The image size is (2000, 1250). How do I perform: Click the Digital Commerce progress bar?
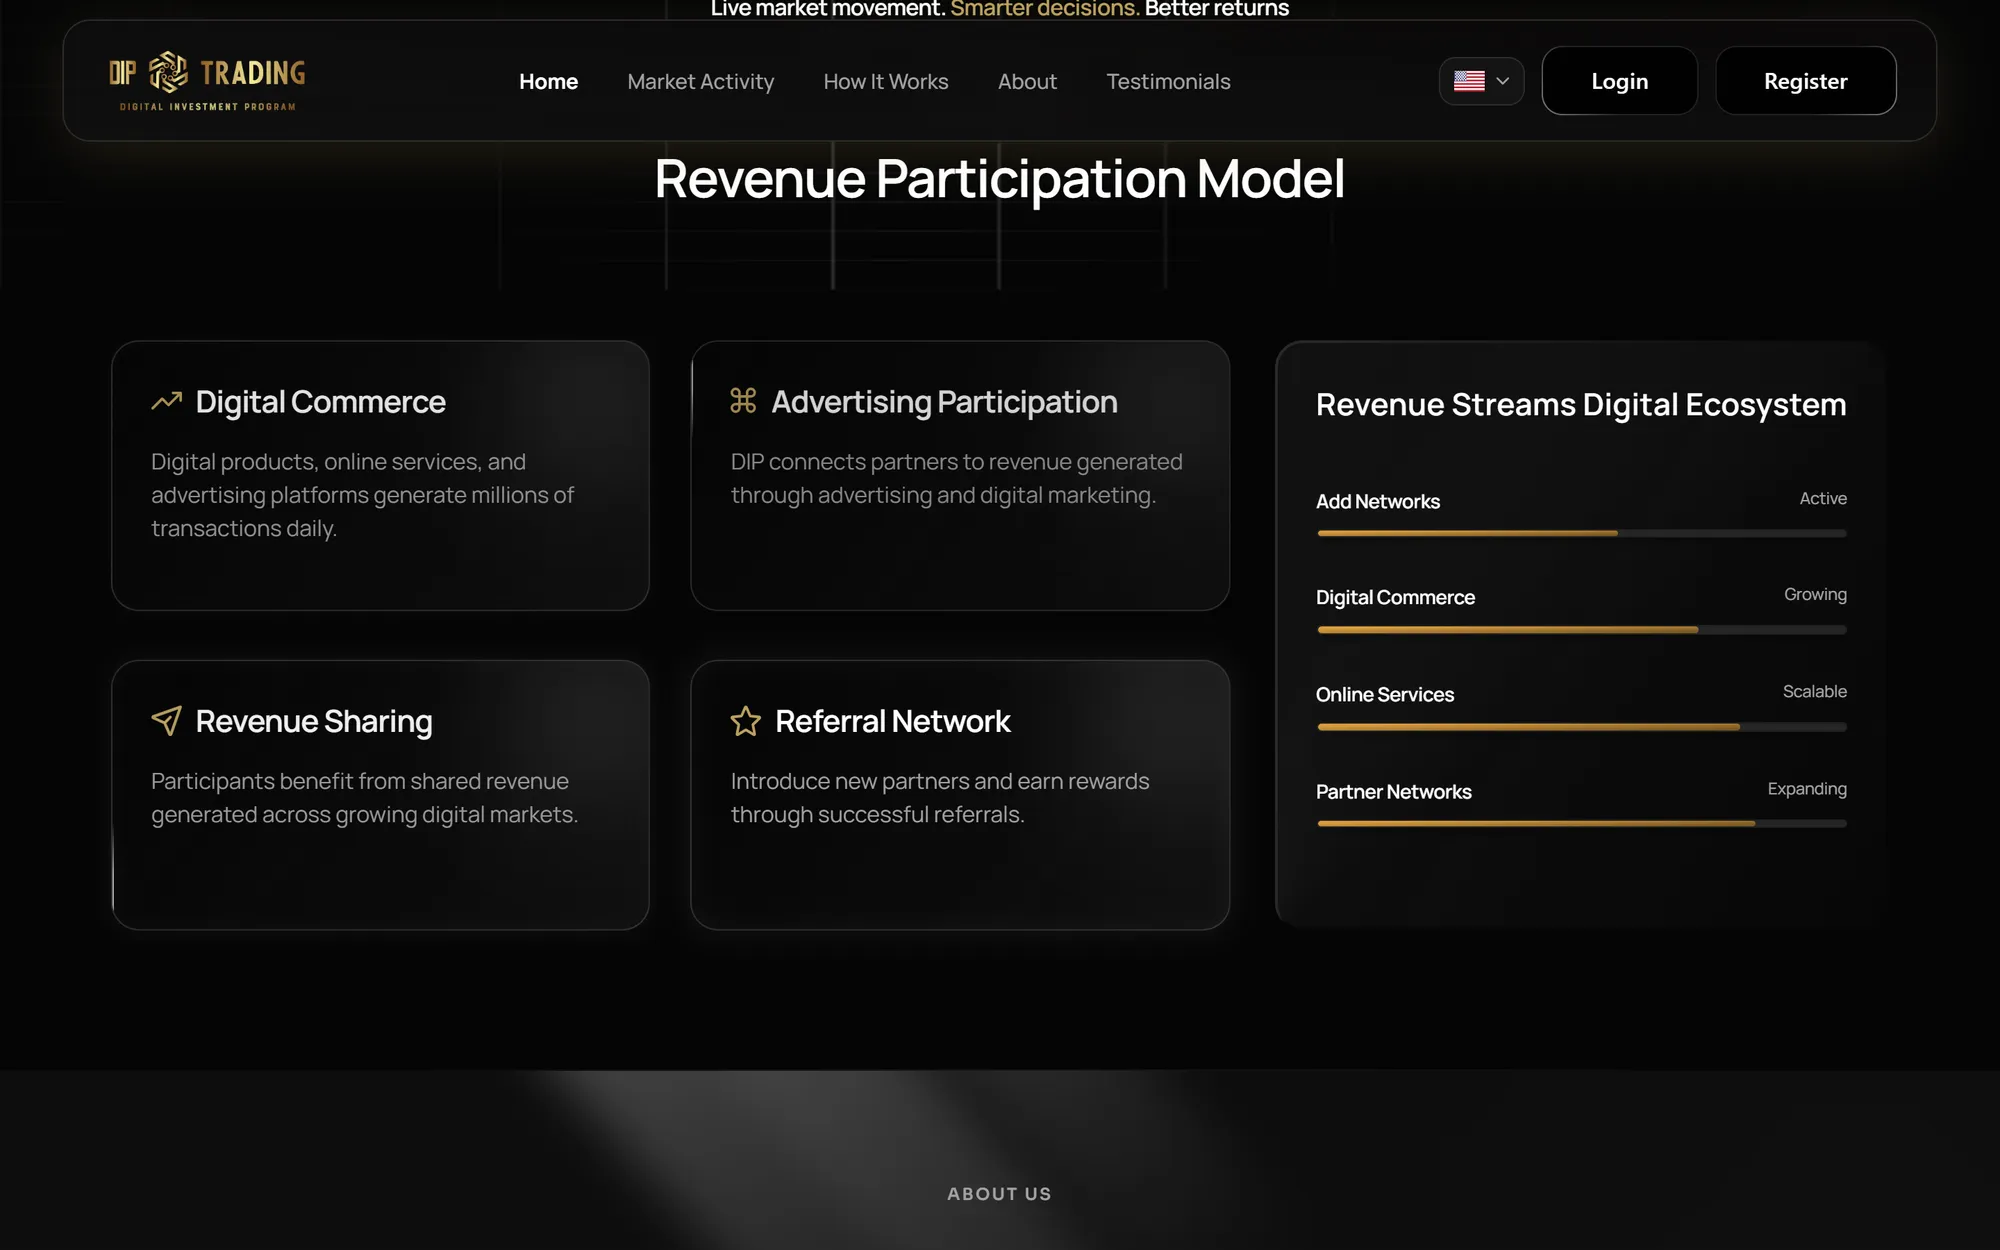(1581, 630)
